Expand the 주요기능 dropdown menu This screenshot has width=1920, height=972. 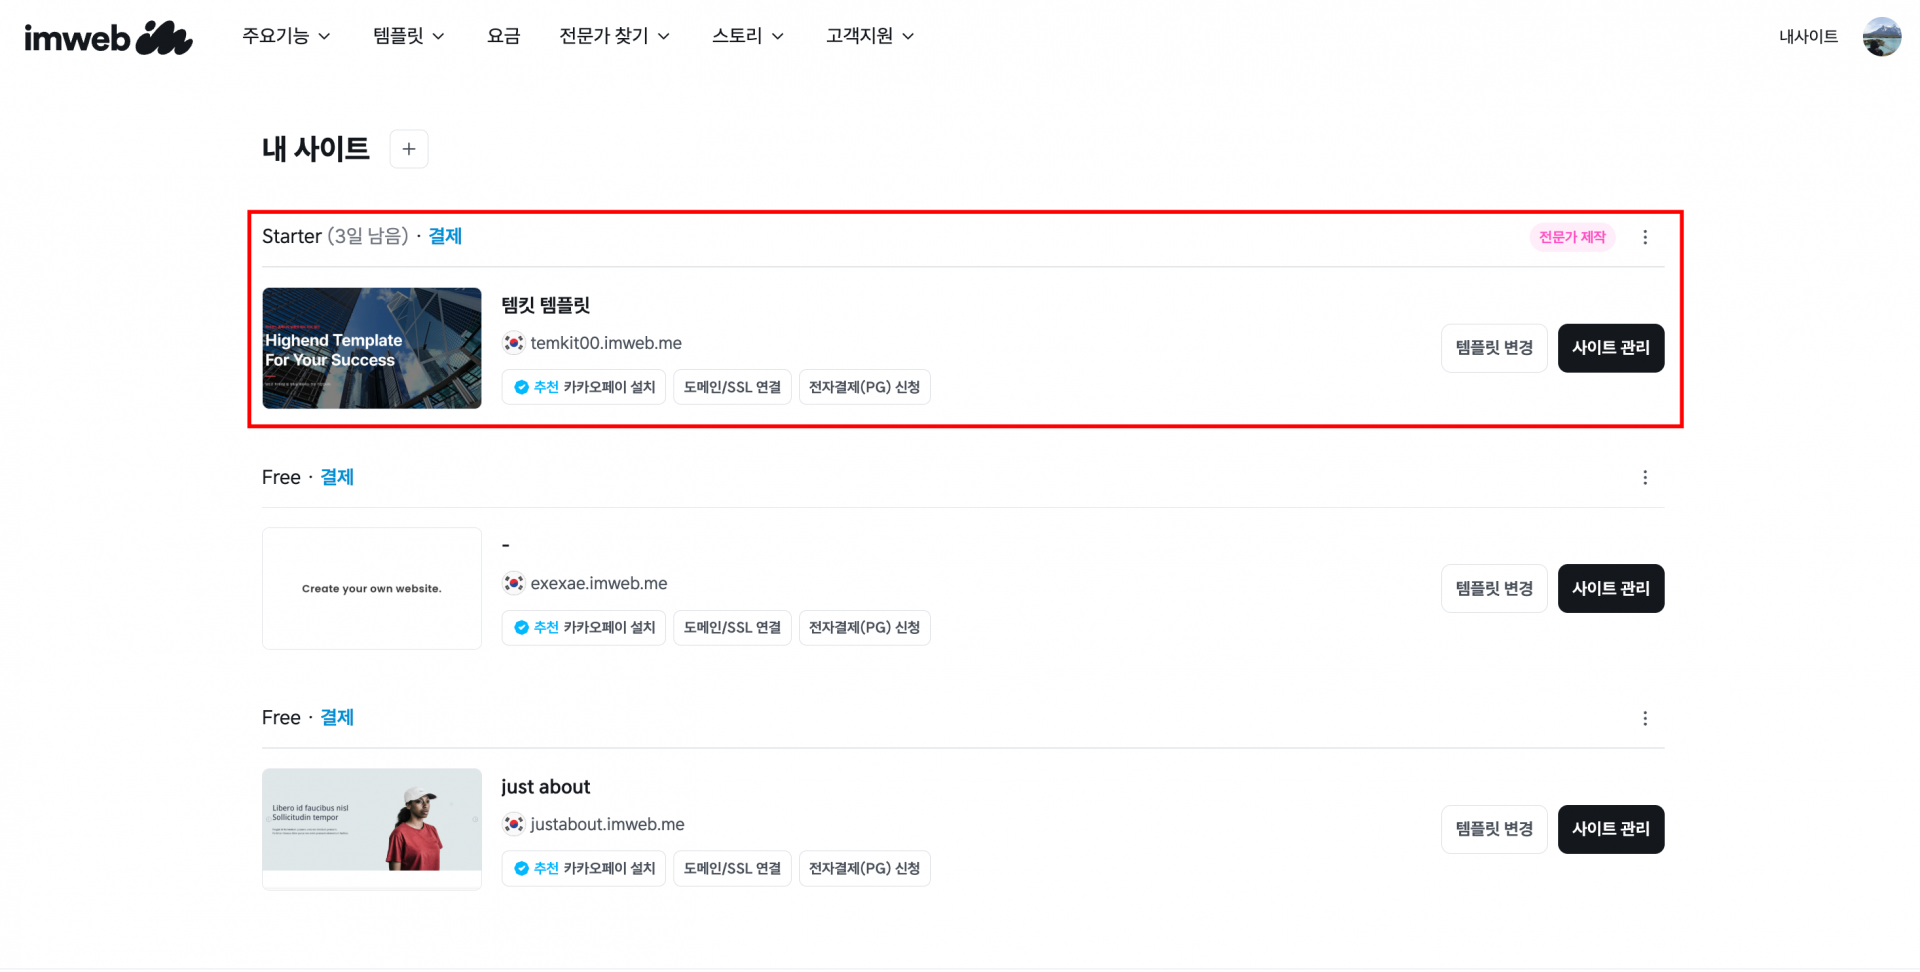pyautogui.click(x=286, y=36)
